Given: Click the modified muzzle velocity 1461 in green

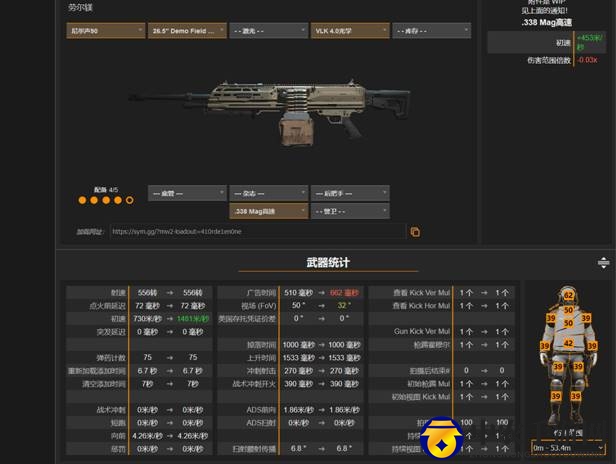Looking at the screenshot, I should click(x=192, y=319).
